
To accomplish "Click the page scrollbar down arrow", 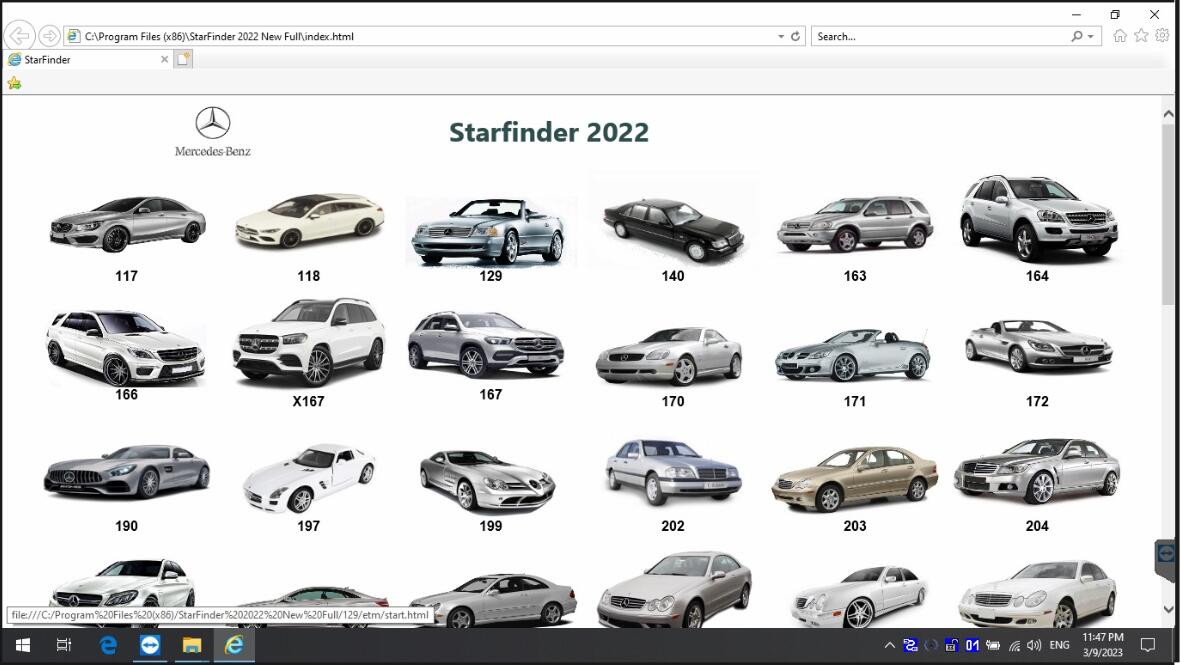I will click(x=1168, y=609).
